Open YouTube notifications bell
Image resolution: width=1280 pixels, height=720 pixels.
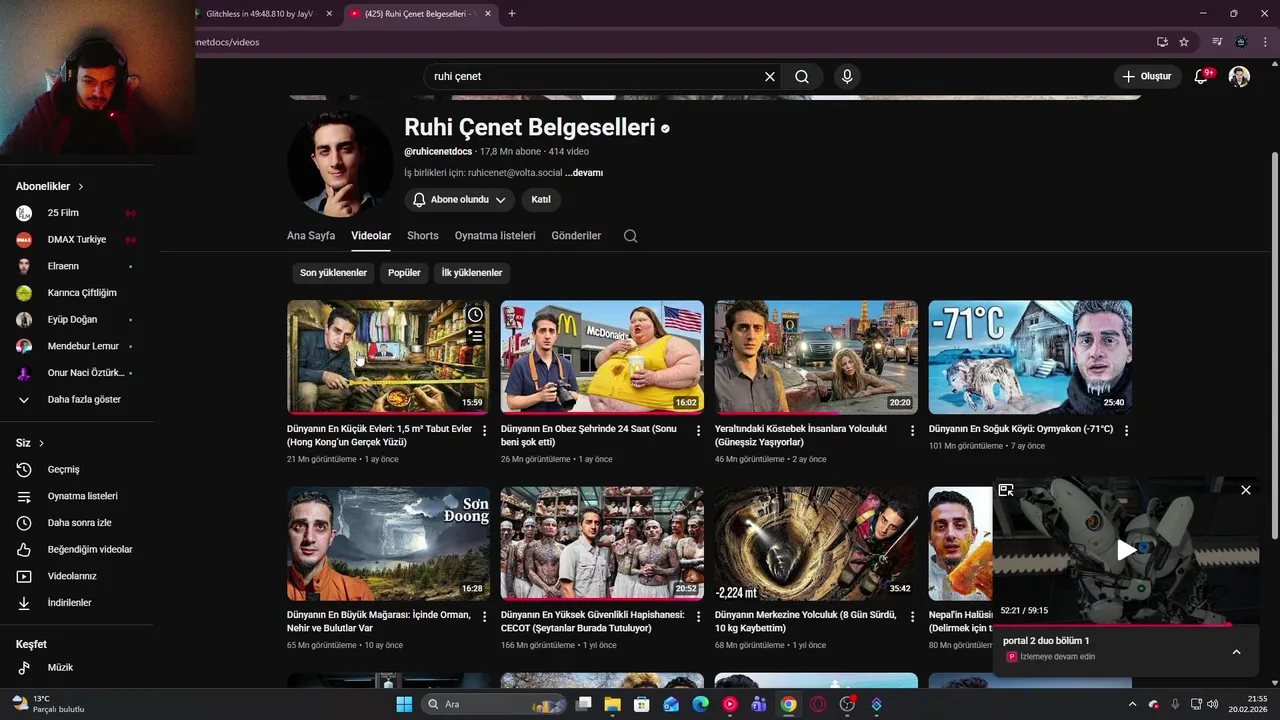click(x=1202, y=77)
